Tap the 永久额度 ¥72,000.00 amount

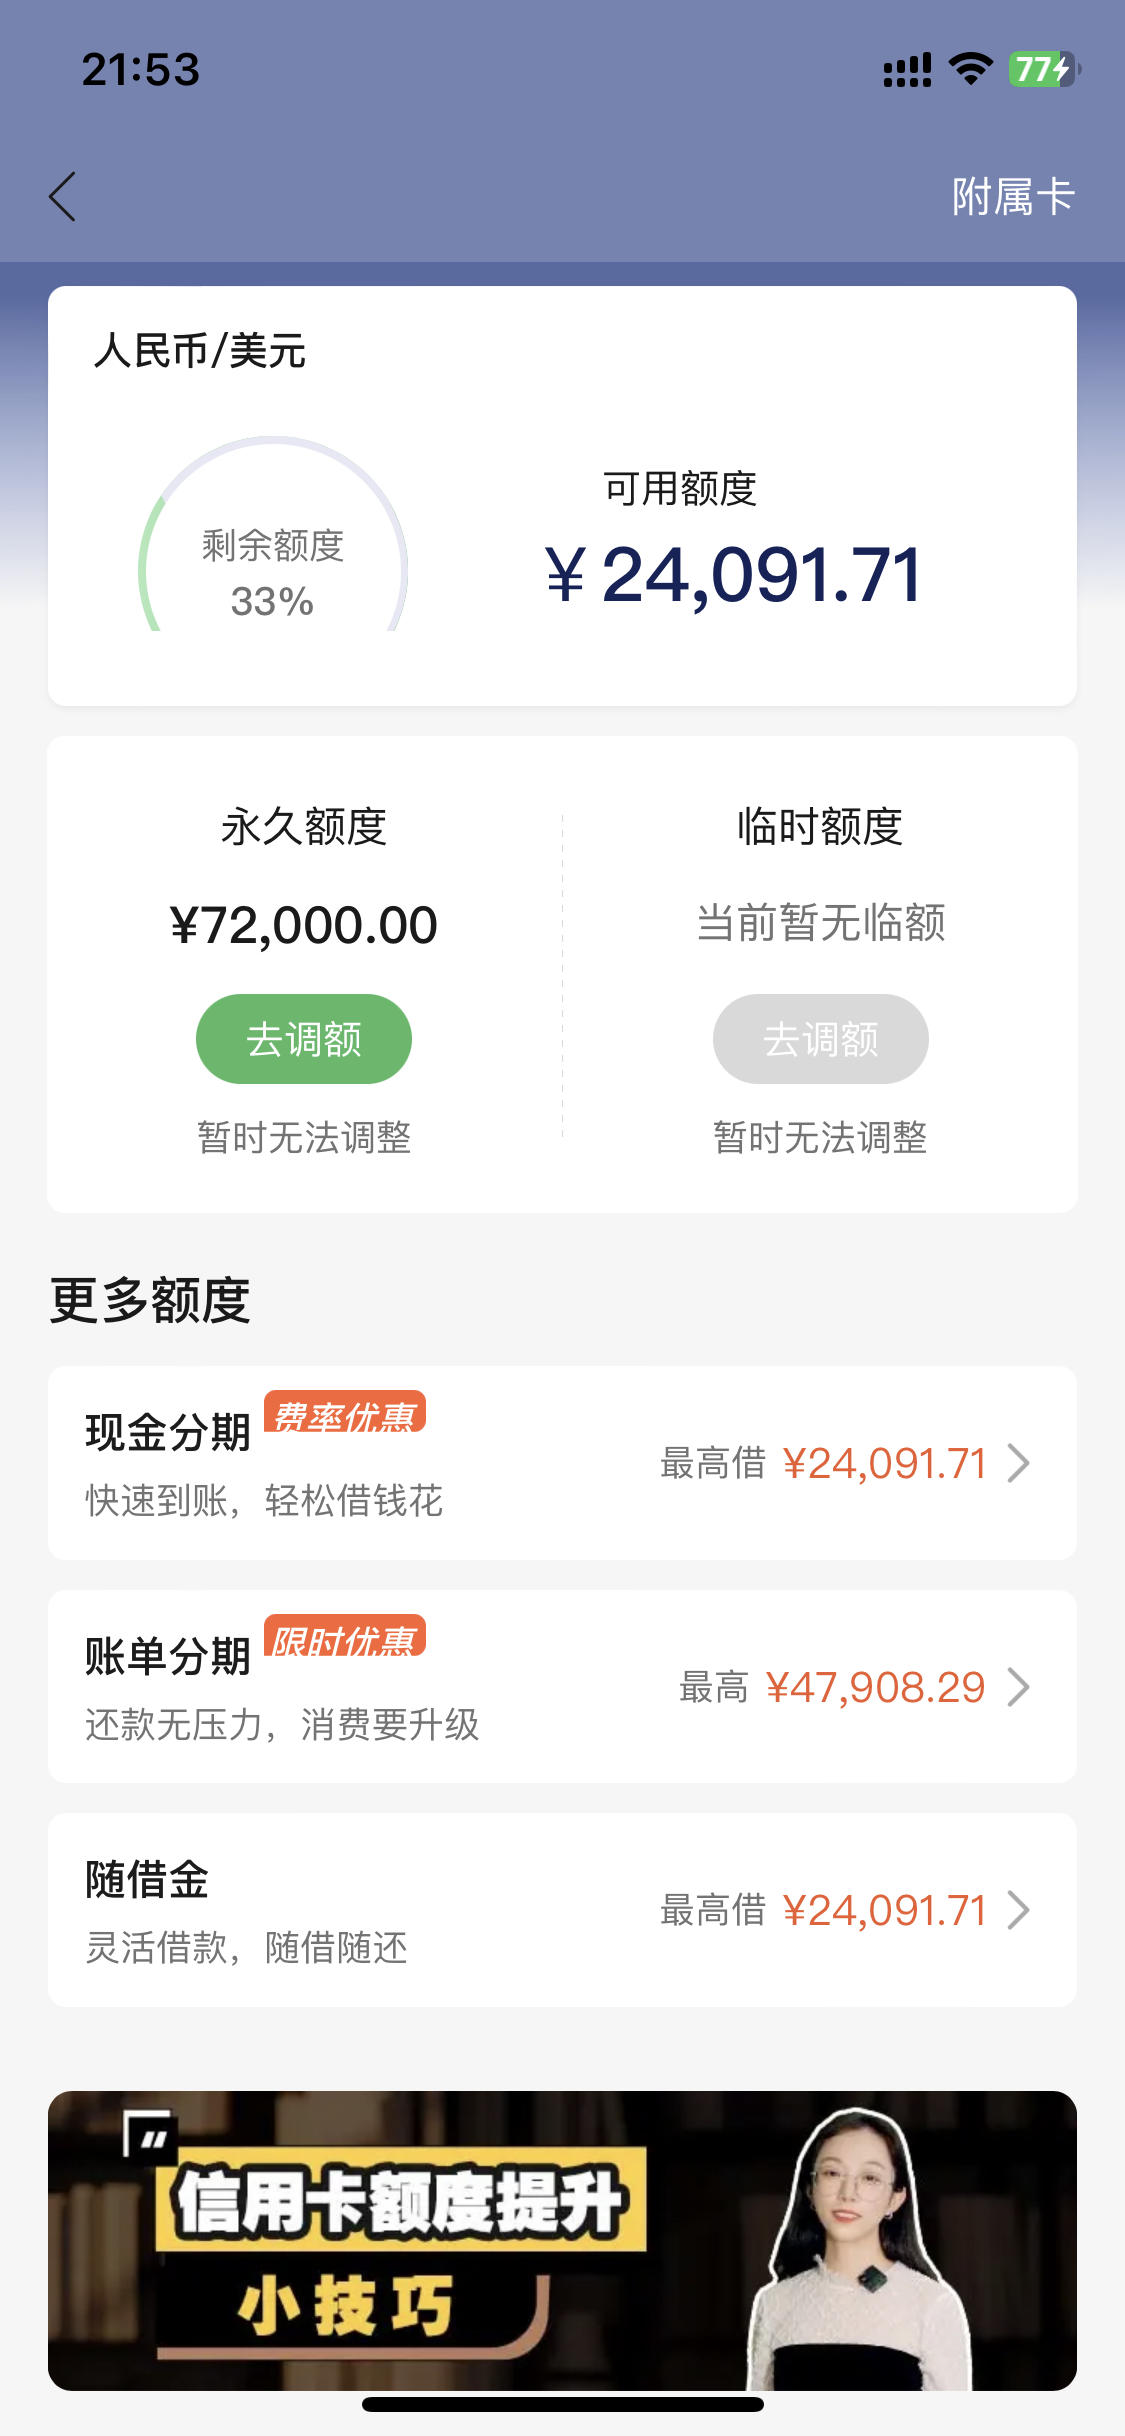304,925
